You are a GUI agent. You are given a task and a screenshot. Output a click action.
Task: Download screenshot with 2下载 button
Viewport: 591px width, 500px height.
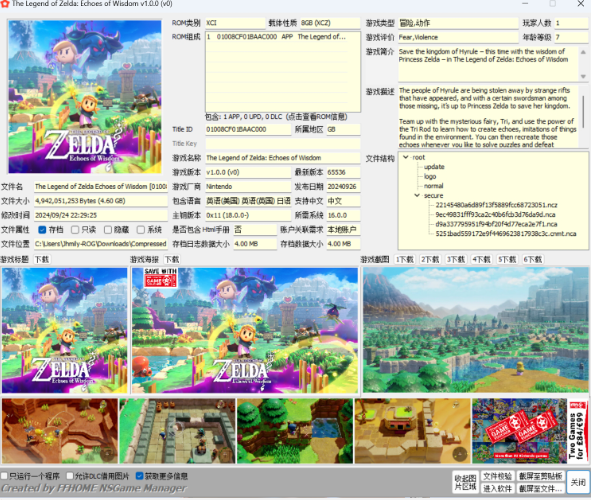(430, 259)
